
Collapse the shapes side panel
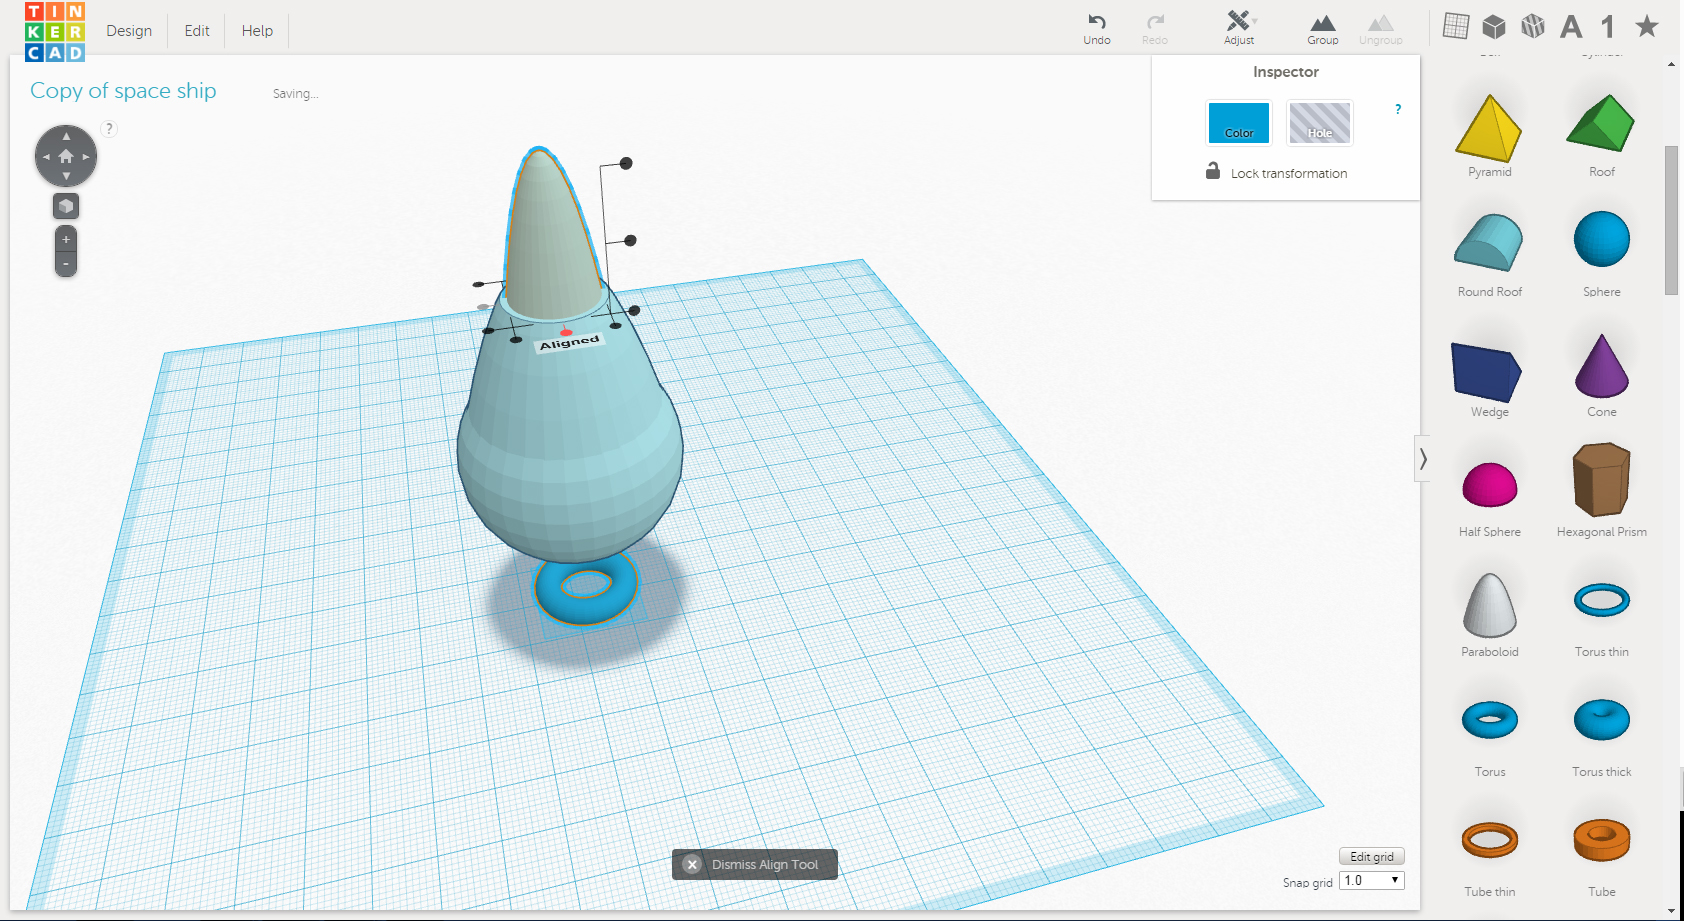pyautogui.click(x=1422, y=459)
